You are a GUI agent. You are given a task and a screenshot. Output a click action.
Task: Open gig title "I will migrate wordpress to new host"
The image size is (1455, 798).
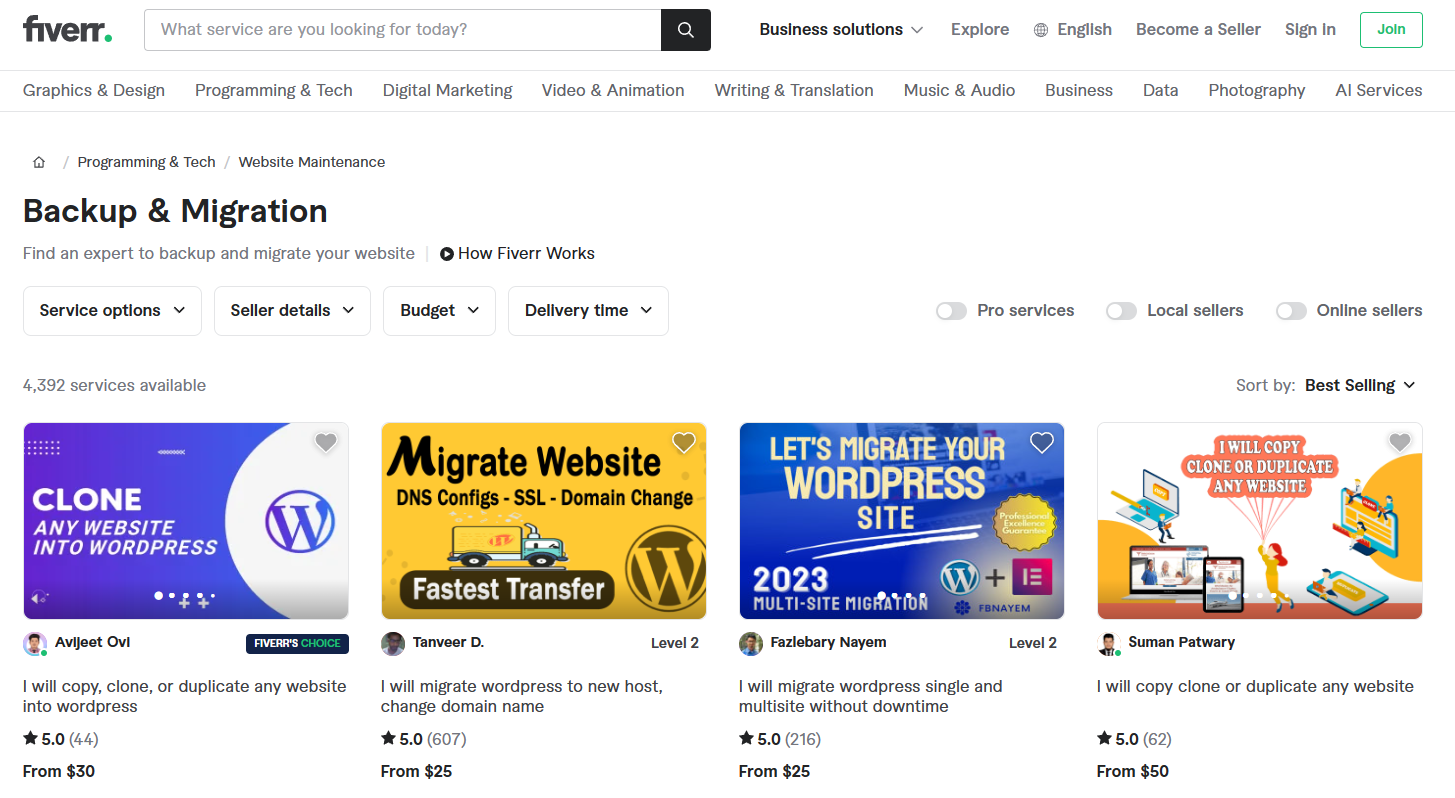pos(522,697)
